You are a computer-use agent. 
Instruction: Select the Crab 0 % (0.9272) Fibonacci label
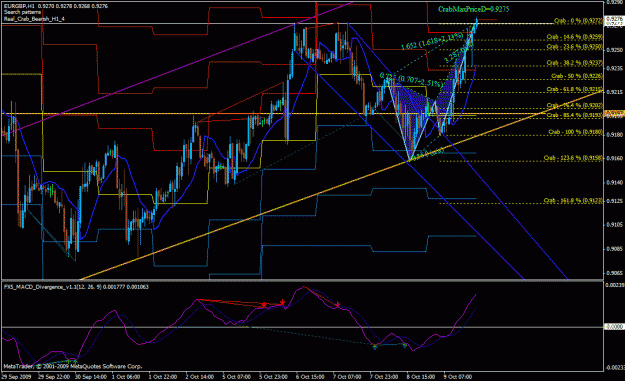click(578, 21)
